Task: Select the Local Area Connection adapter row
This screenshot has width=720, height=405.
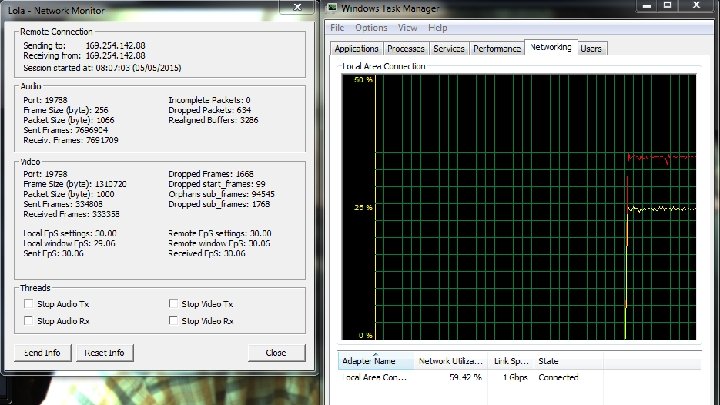Action: 519,377
